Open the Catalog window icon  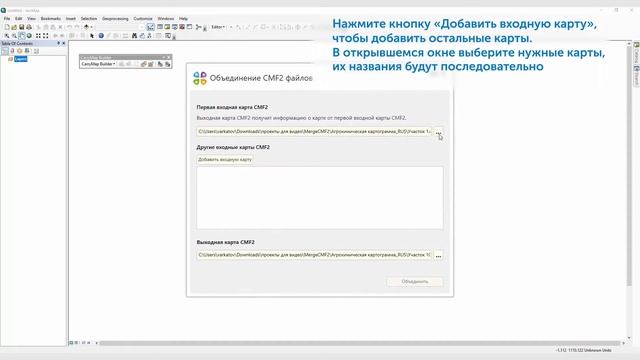coord(167,27)
